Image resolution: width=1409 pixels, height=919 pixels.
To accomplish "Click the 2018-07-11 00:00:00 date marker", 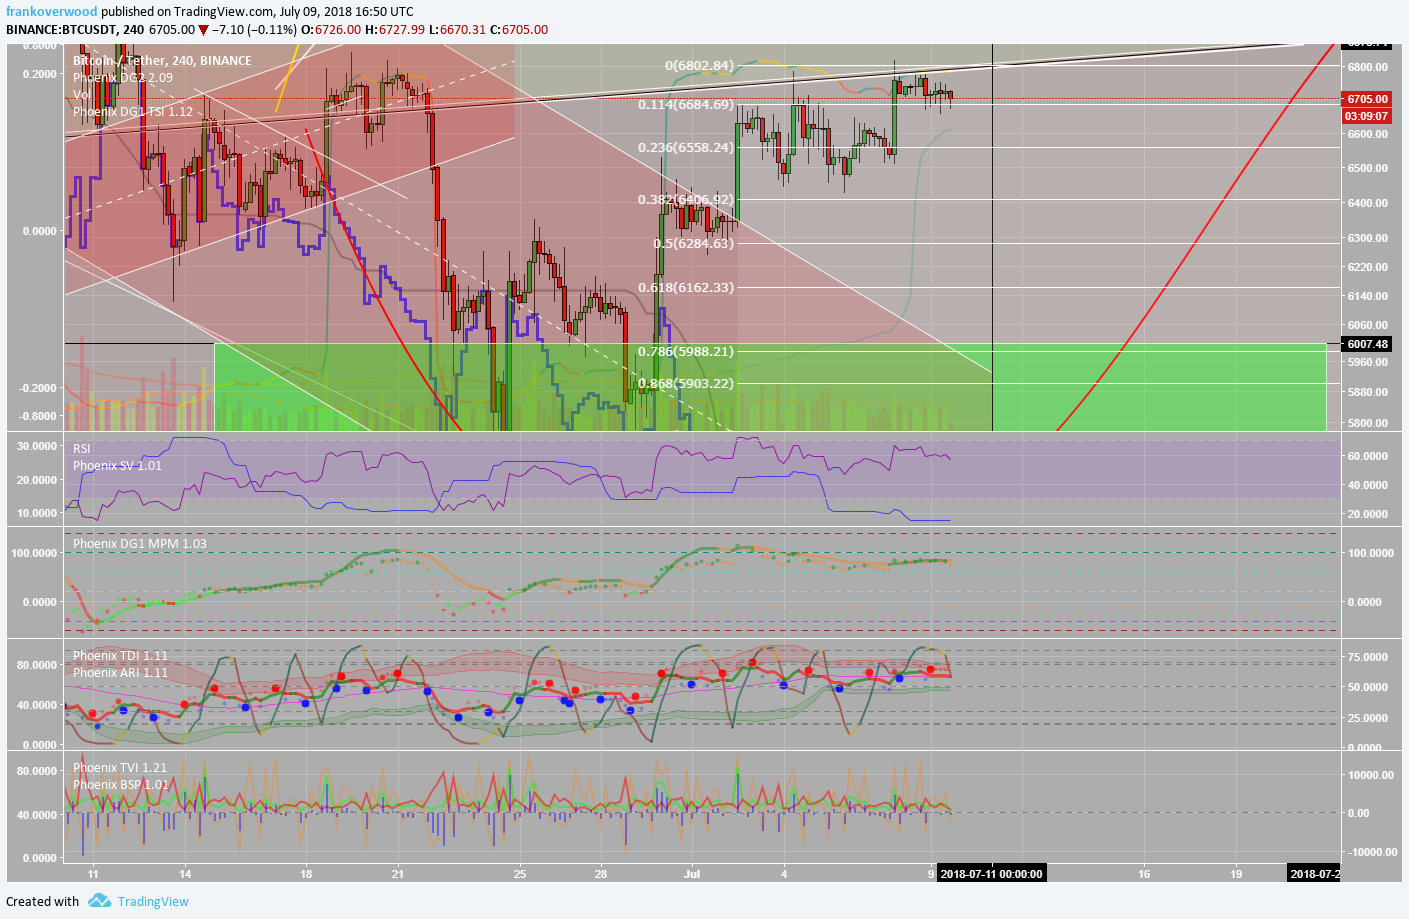I will 992,873.
